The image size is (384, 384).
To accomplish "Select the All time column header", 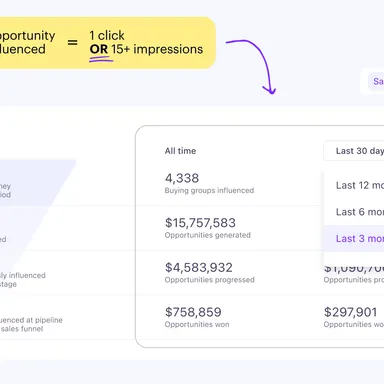I will click(180, 151).
